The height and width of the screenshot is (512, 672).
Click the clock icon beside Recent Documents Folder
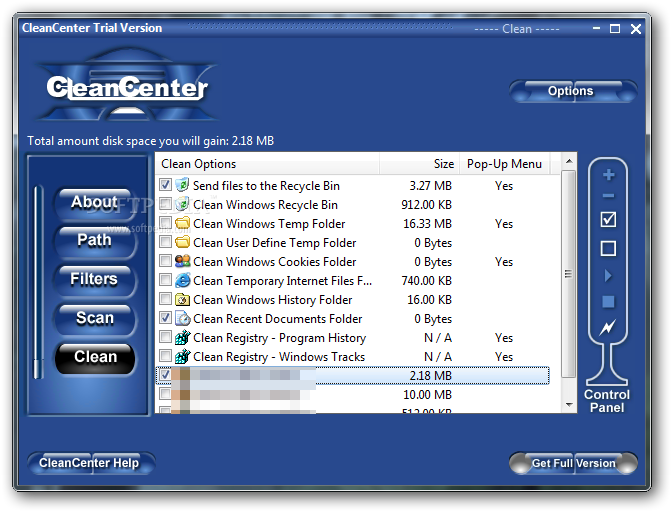click(182, 318)
